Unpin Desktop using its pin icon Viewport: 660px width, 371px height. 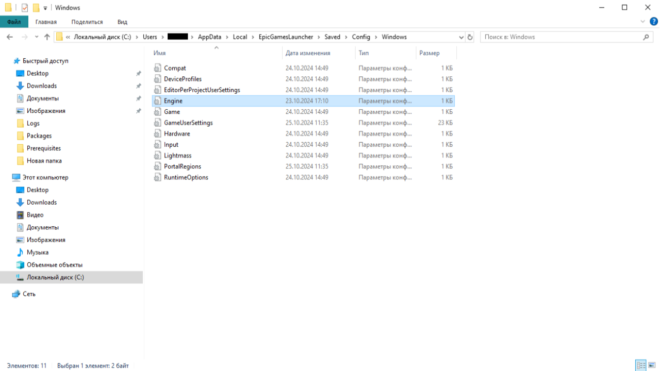pos(138,73)
